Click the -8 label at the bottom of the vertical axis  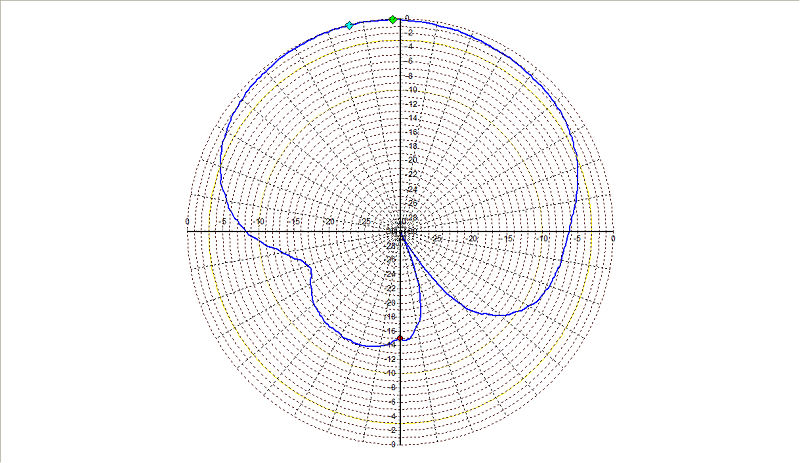tap(392, 445)
